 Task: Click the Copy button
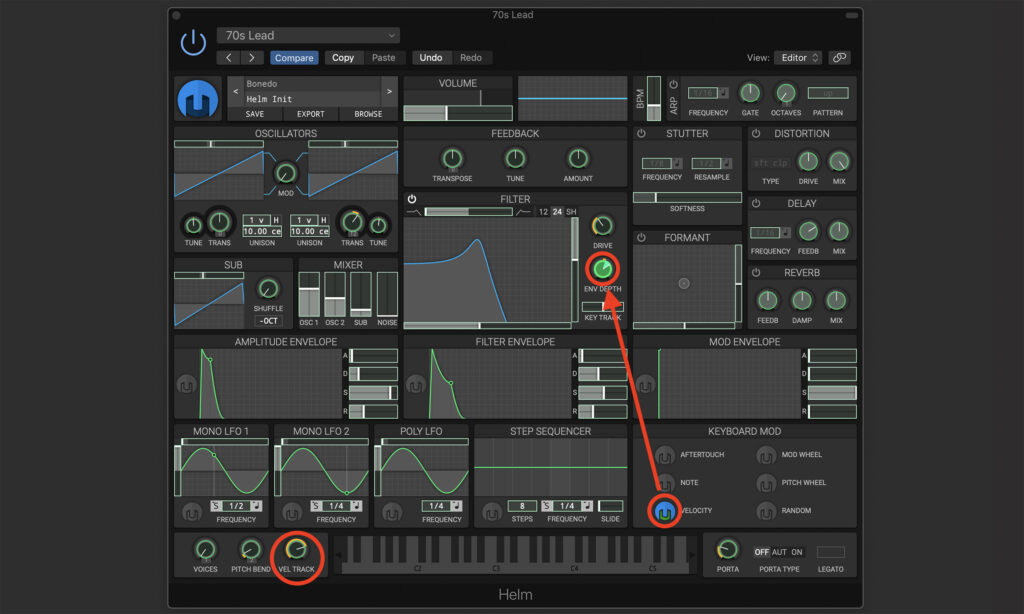pyautogui.click(x=343, y=57)
